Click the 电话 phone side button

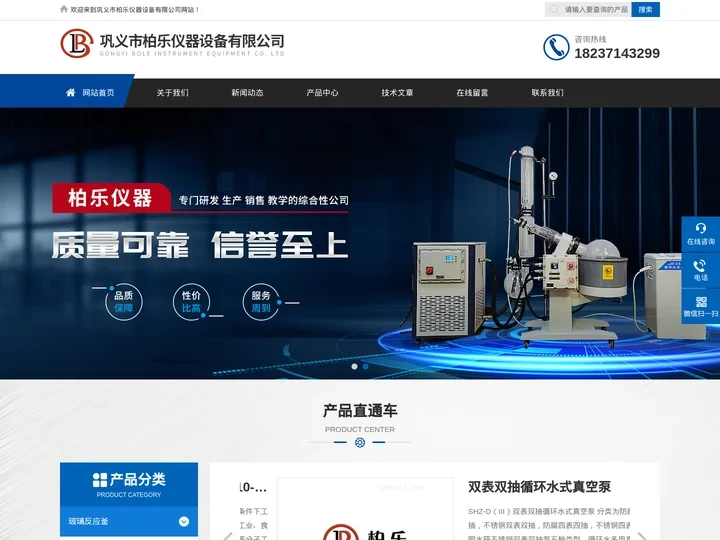pos(701,270)
